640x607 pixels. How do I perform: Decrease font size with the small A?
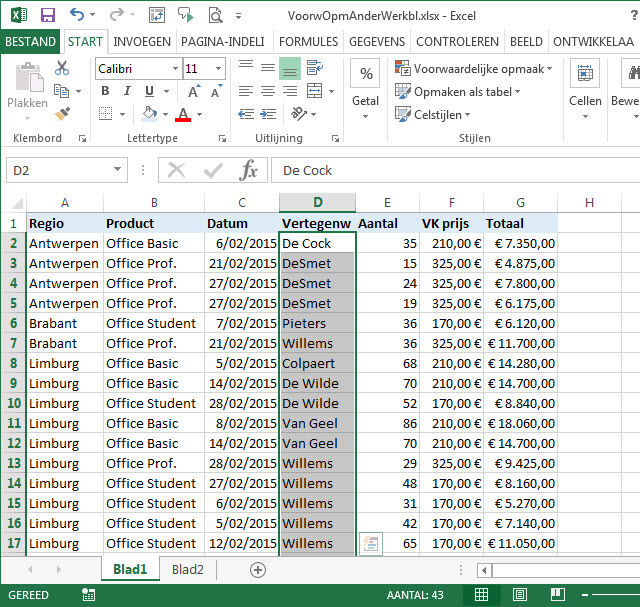(x=216, y=91)
